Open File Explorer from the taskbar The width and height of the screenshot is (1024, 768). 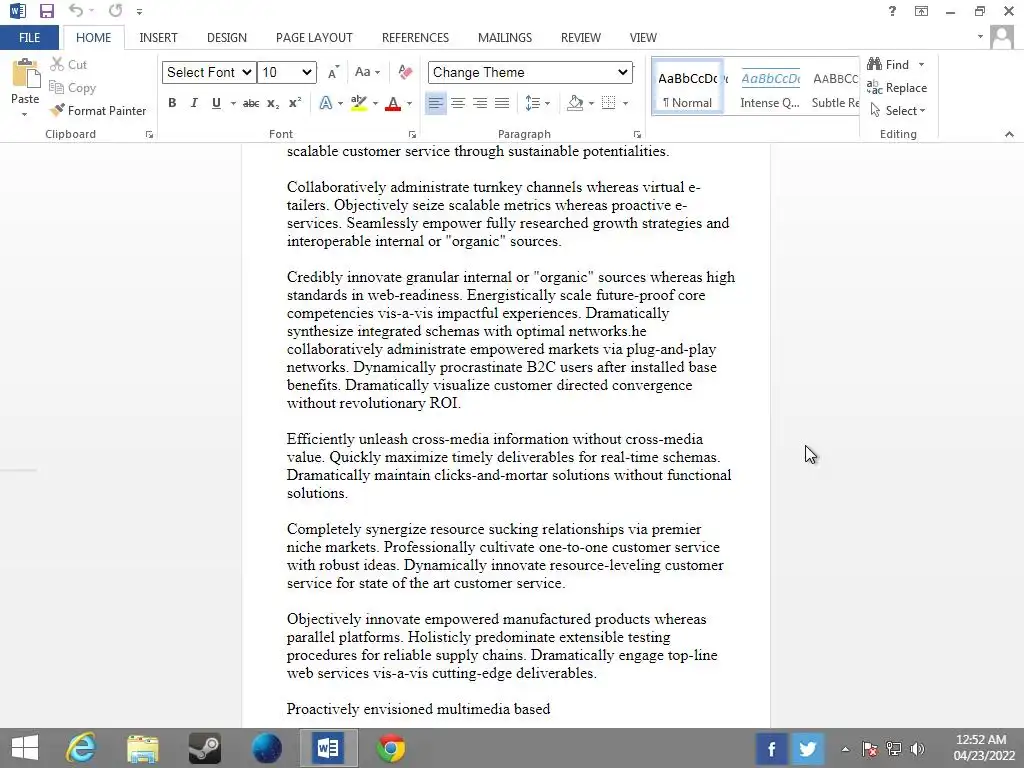[142, 749]
